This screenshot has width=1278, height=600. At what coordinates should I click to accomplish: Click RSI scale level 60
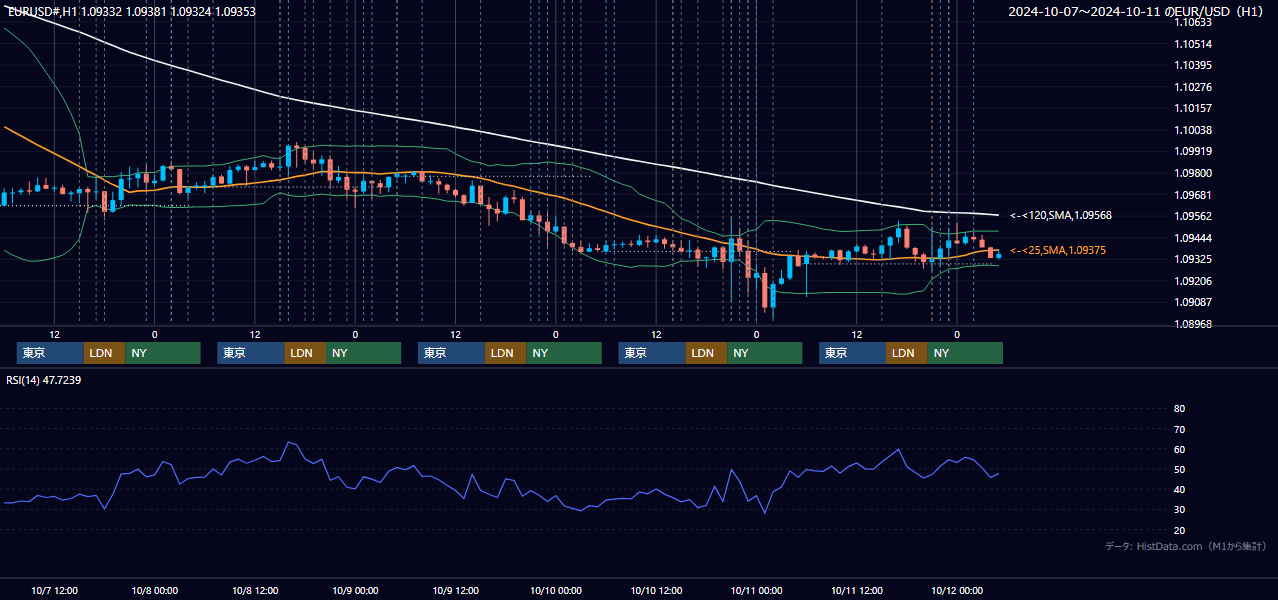1179,449
